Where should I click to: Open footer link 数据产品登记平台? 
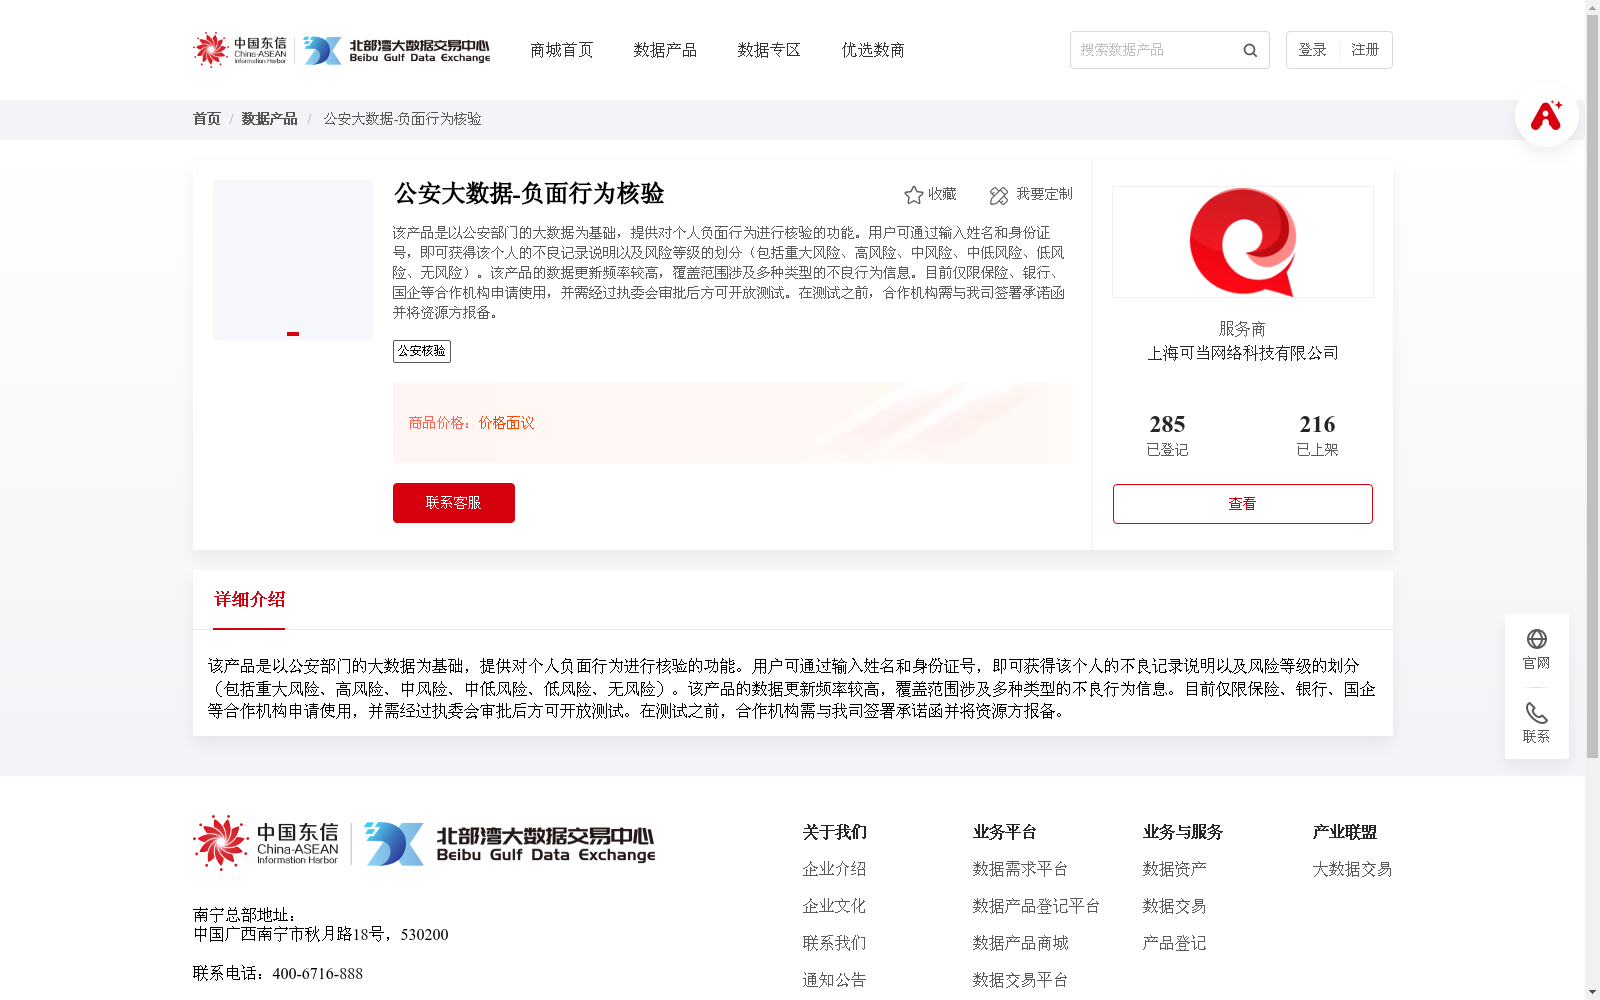[x=1036, y=906]
